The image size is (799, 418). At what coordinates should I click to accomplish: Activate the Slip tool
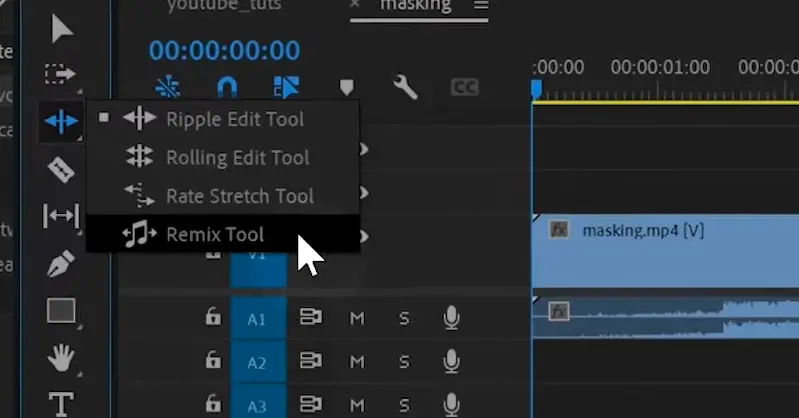point(62,216)
